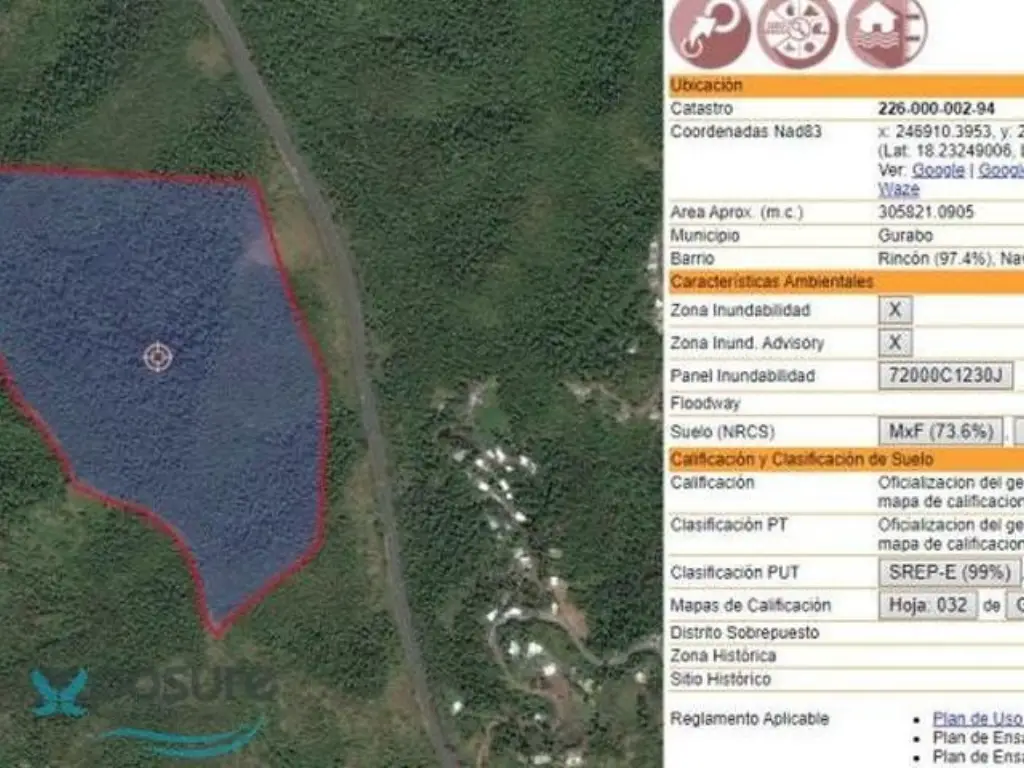Click the MxF (73.6%) soil button
This screenshot has width=1024, height=768.
point(940,431)
